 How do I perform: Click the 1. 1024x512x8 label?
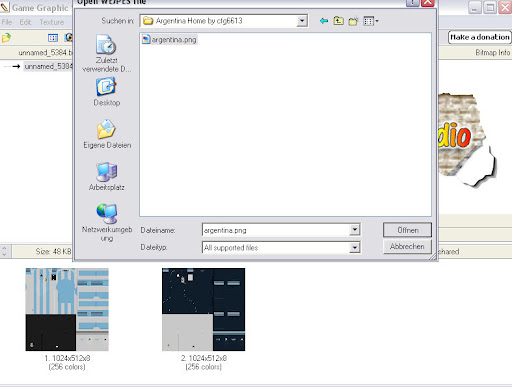tap(67, 358)
